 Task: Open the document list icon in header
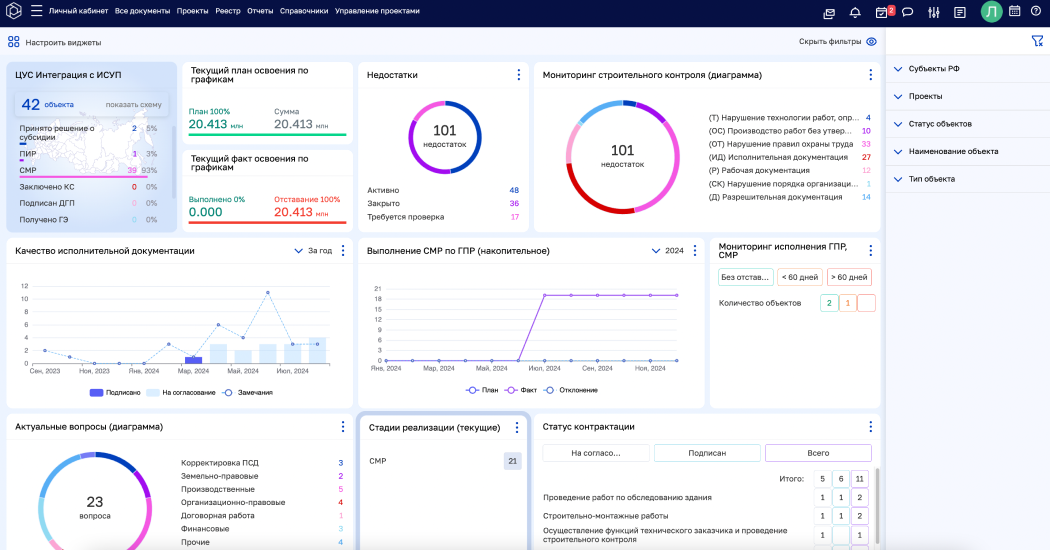click(x=960, y=13)
